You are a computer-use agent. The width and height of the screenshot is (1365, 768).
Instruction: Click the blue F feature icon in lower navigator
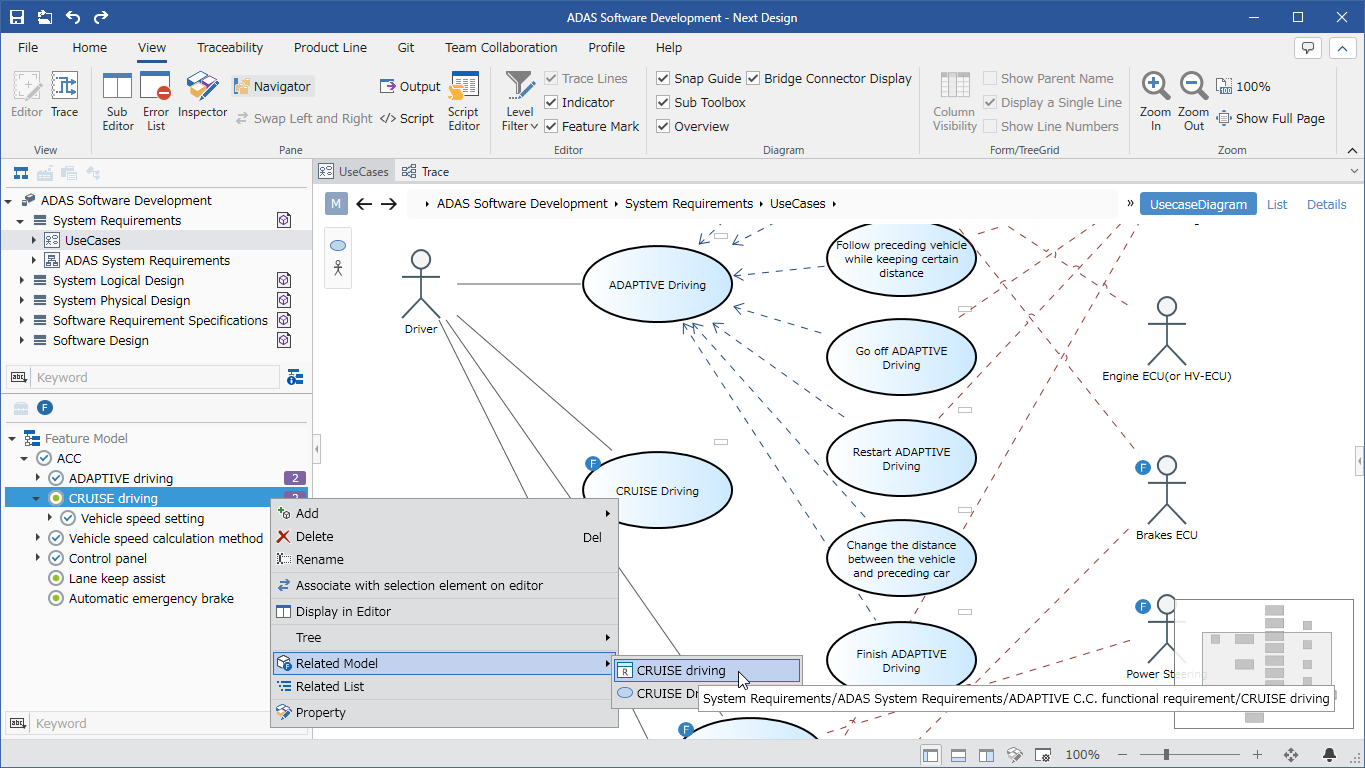click(x=45, y=407)
